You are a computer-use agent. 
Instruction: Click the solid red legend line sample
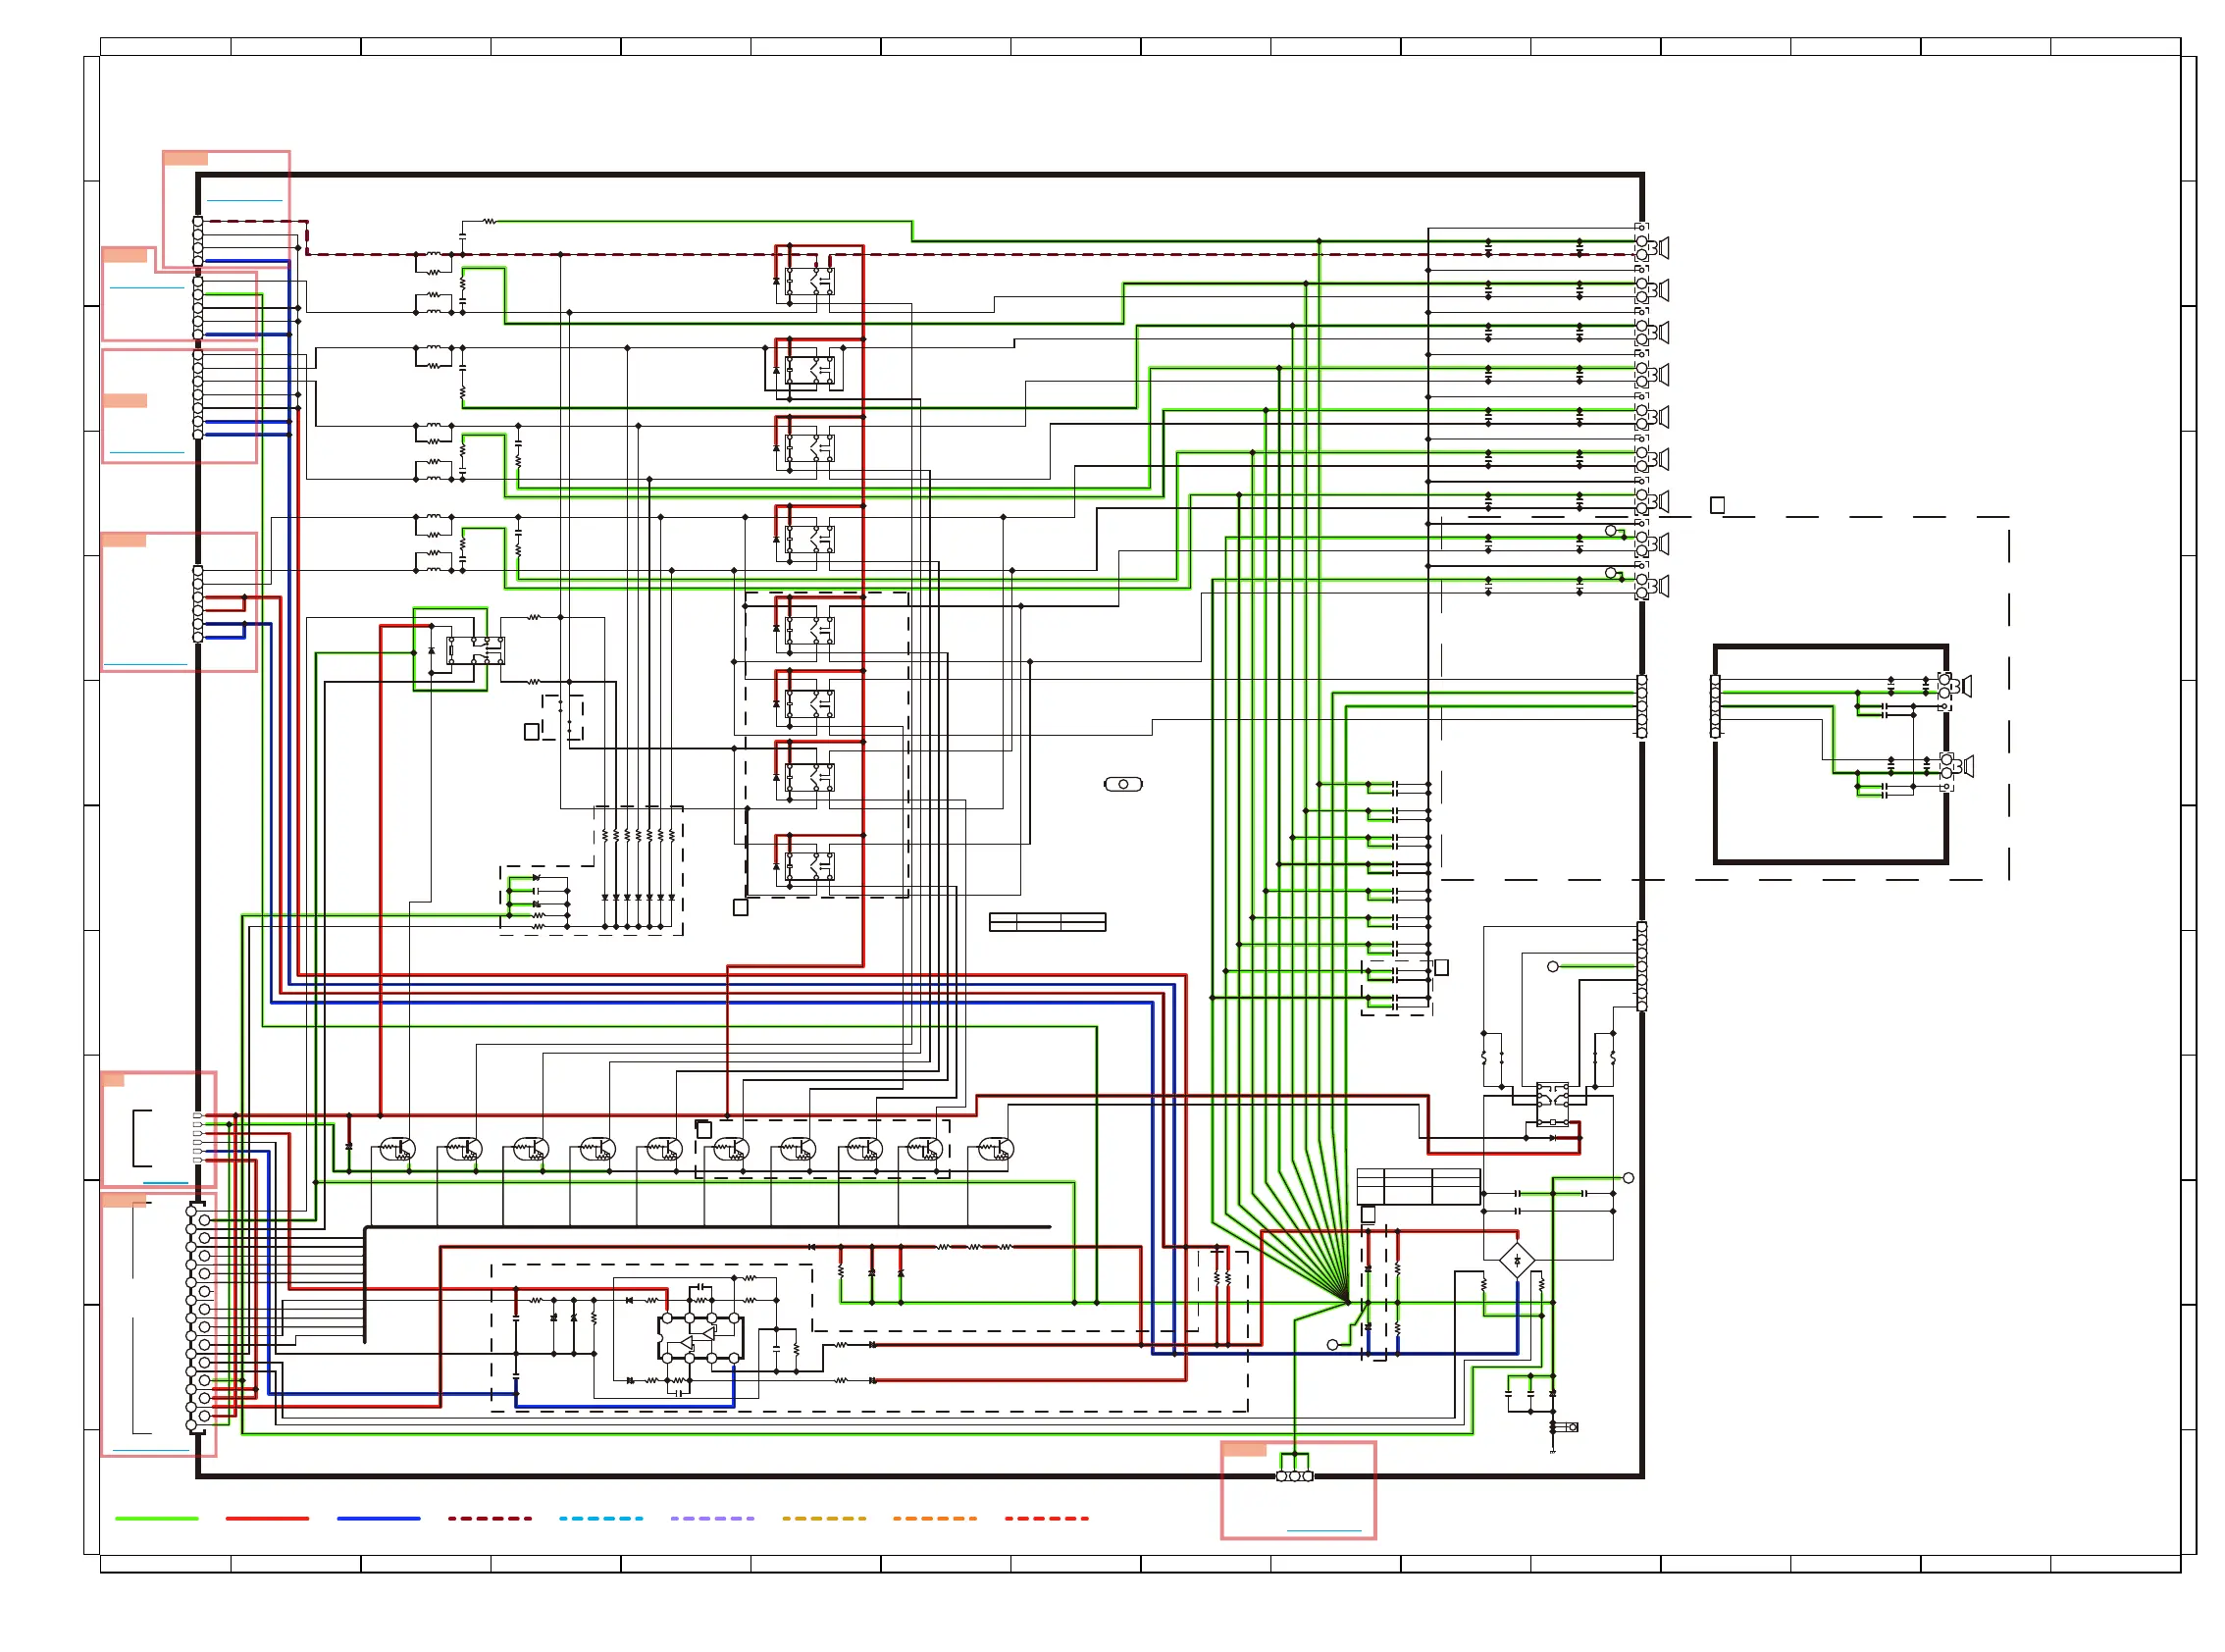pyautogui.click(x=267, y=1518)
